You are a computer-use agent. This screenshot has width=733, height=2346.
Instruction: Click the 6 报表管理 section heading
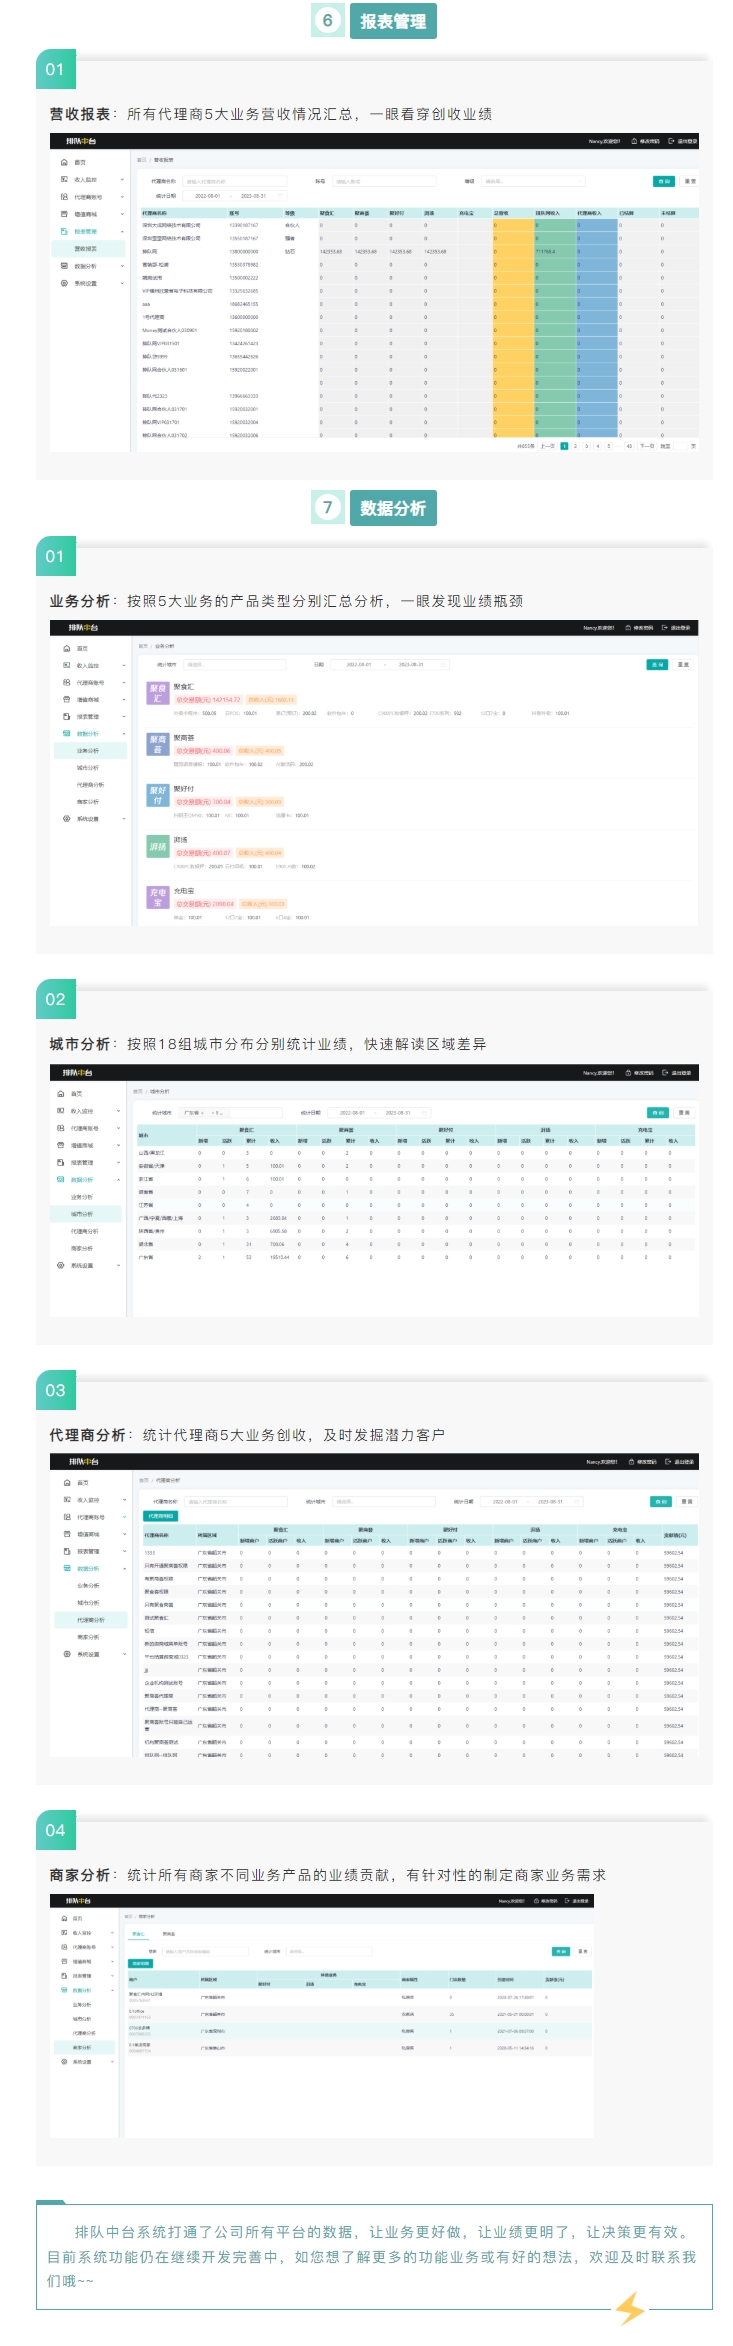pos(375,21)
